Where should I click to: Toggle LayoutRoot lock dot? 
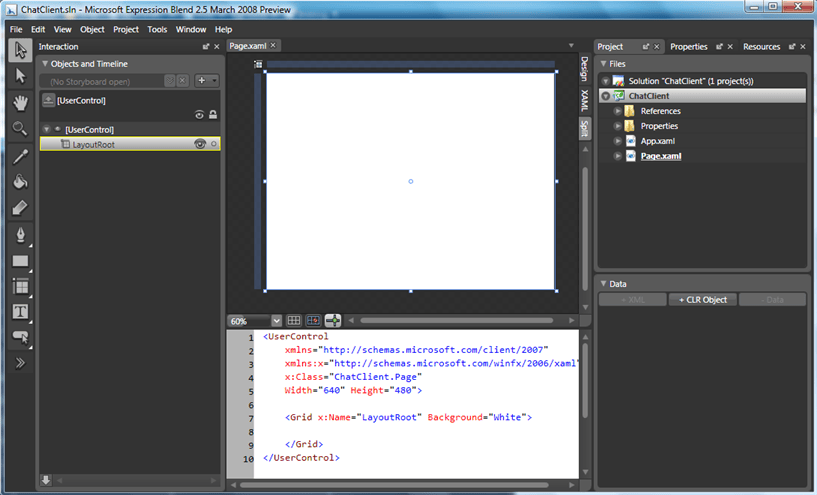[214, 144]
